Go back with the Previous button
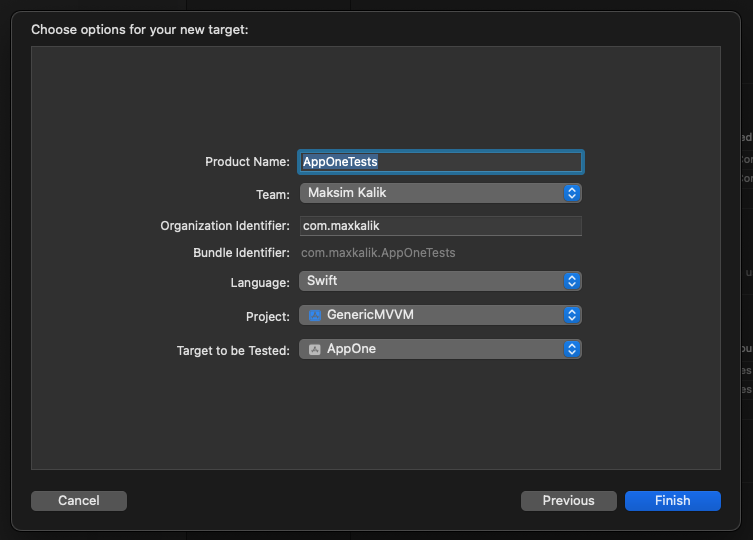The image size is (753, 540). [568, 500]
